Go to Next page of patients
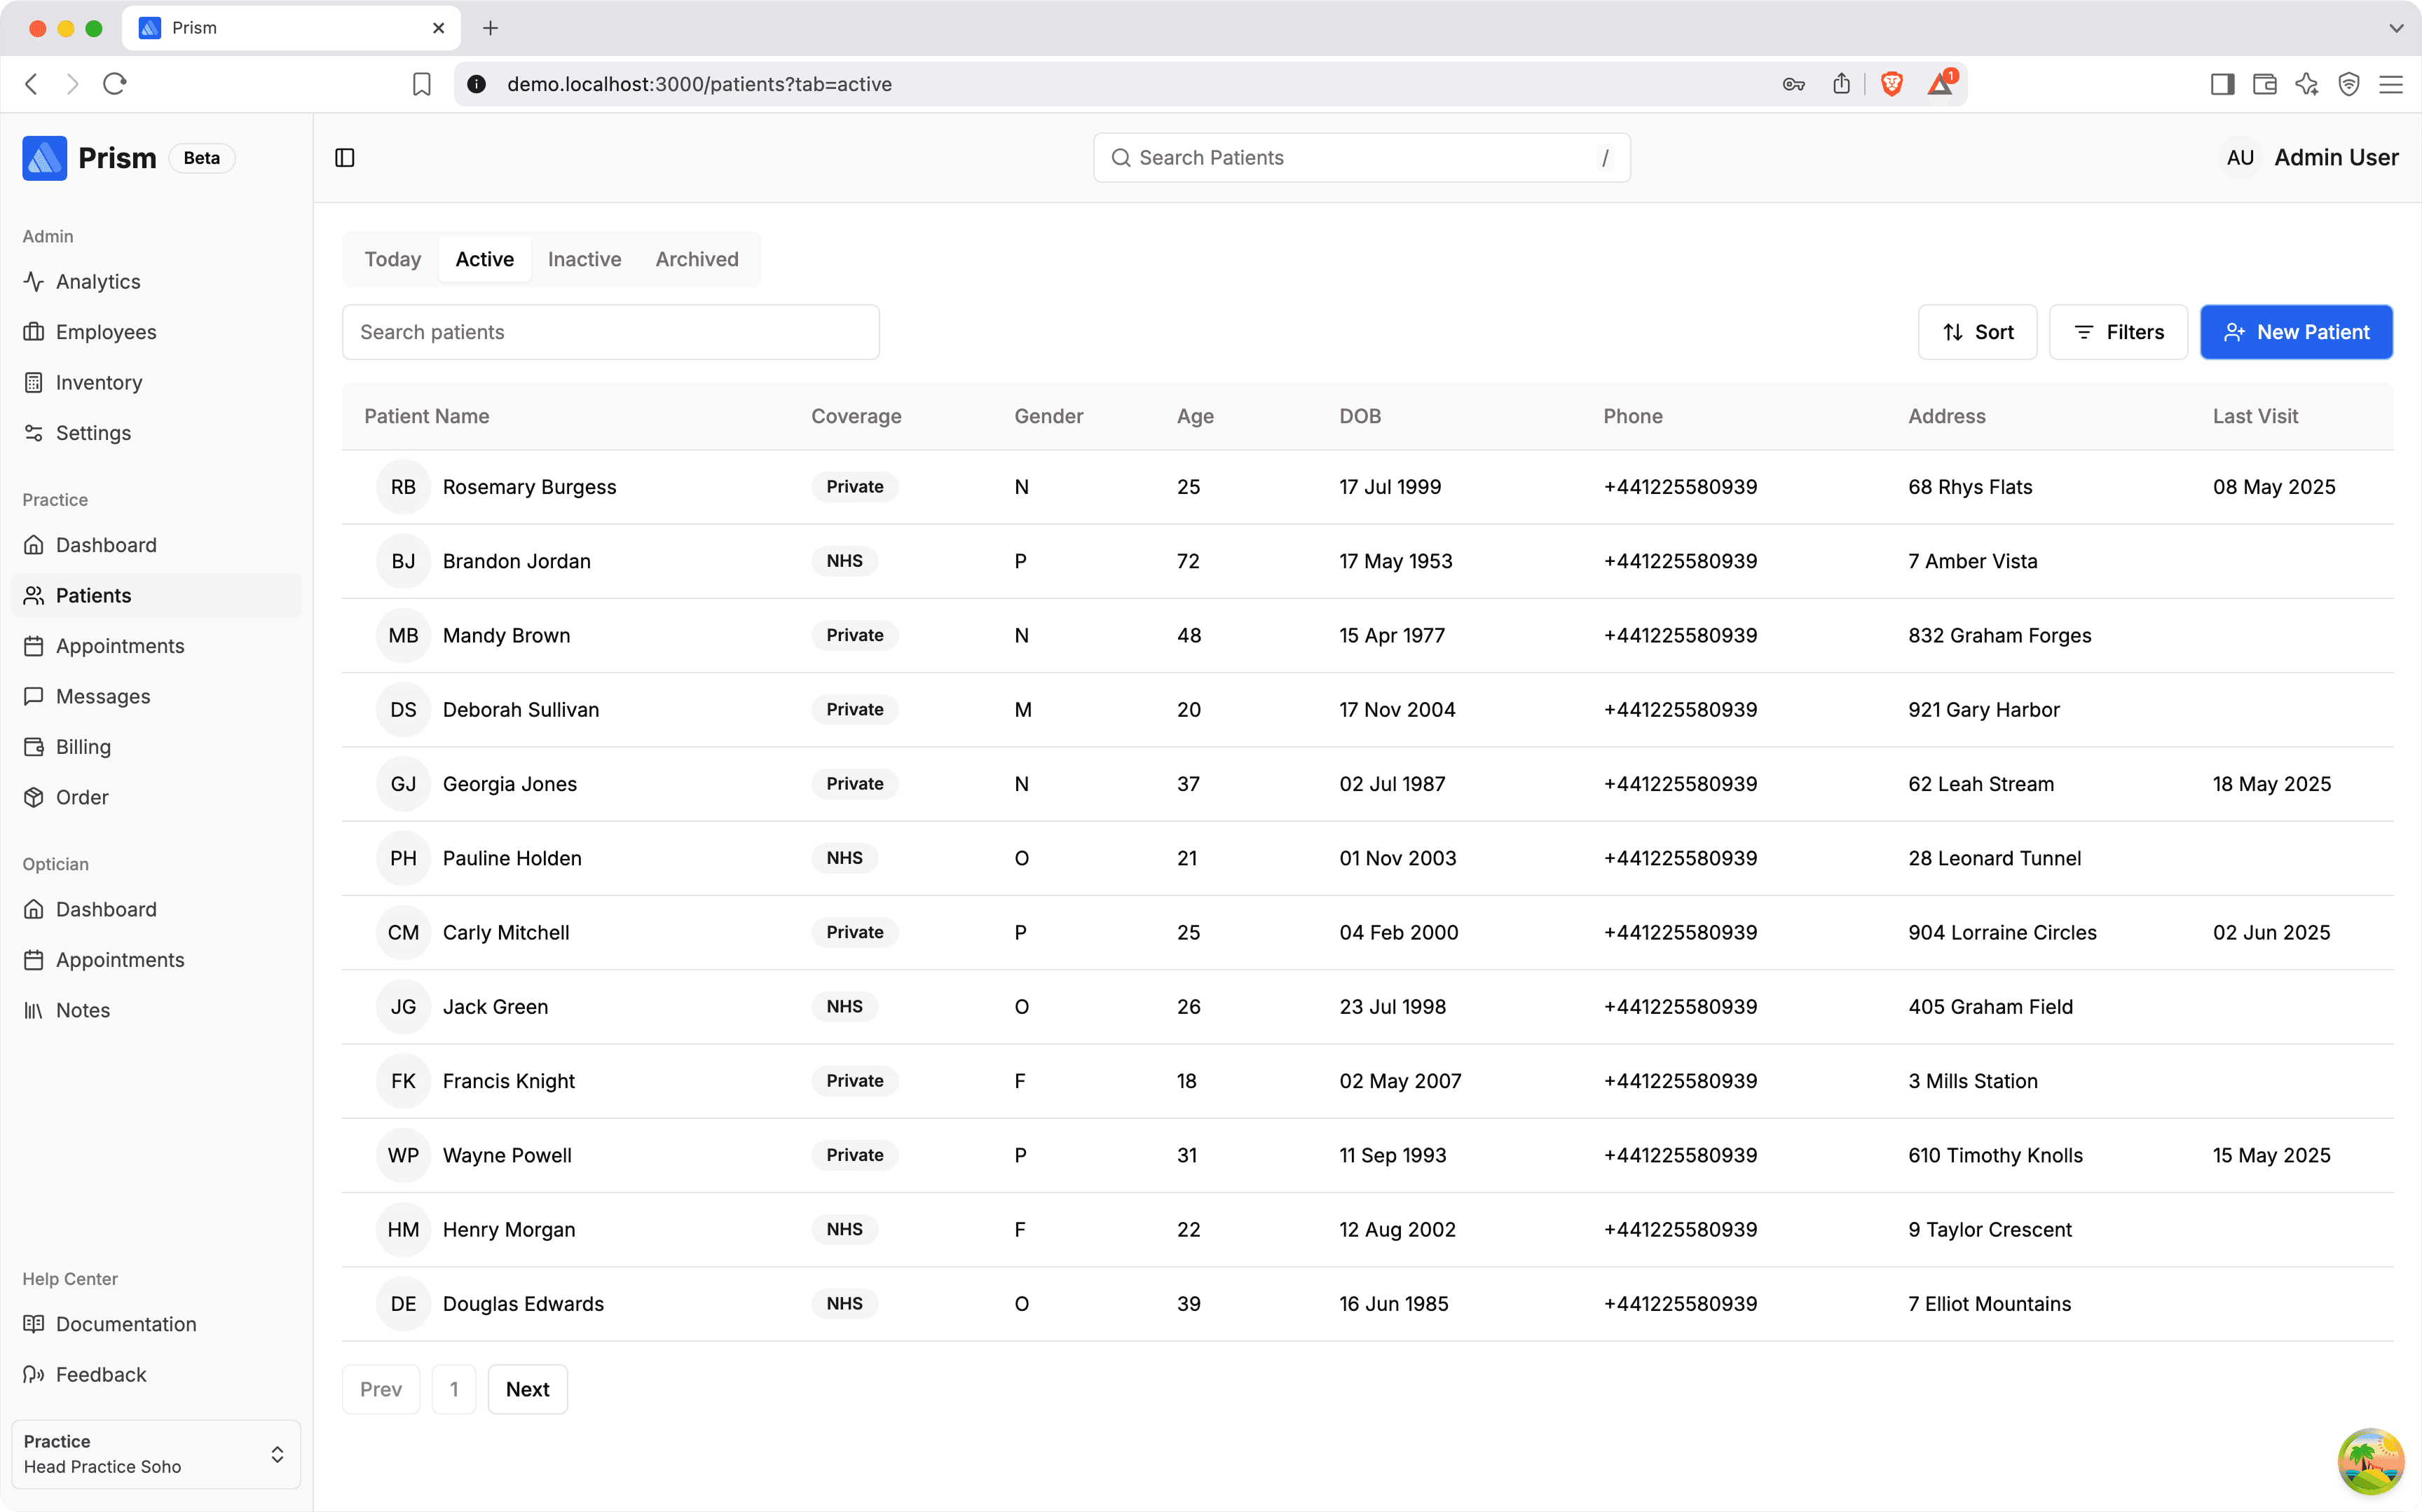Screen dimensions: 2422x1512 (x=527, y=1389)
